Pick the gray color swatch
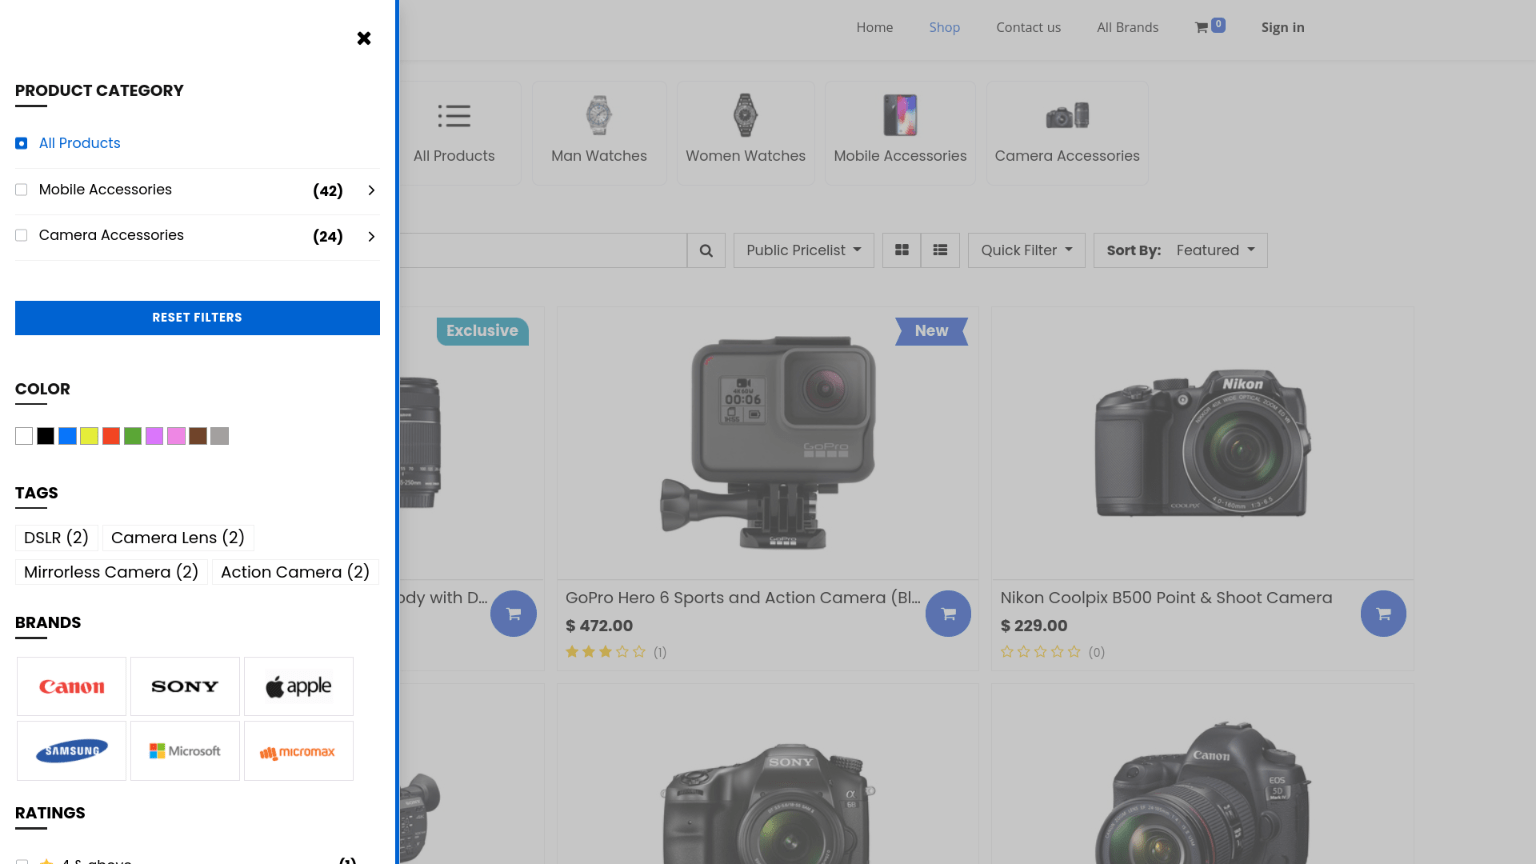This screenshot has width=1536, height=864. tap(220, 436)
